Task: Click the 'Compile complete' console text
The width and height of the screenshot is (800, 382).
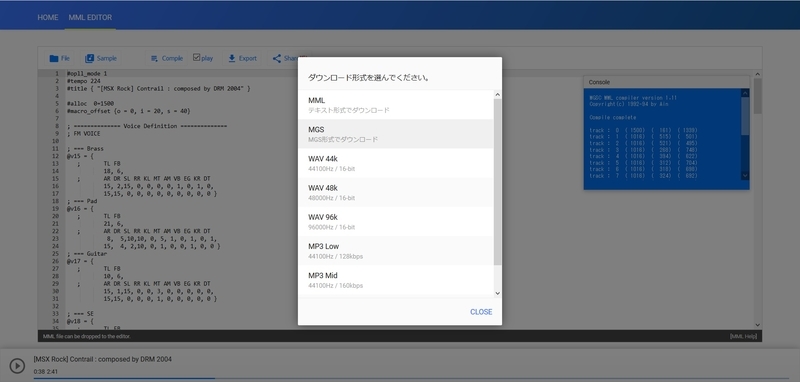Action: click(613, 117)
